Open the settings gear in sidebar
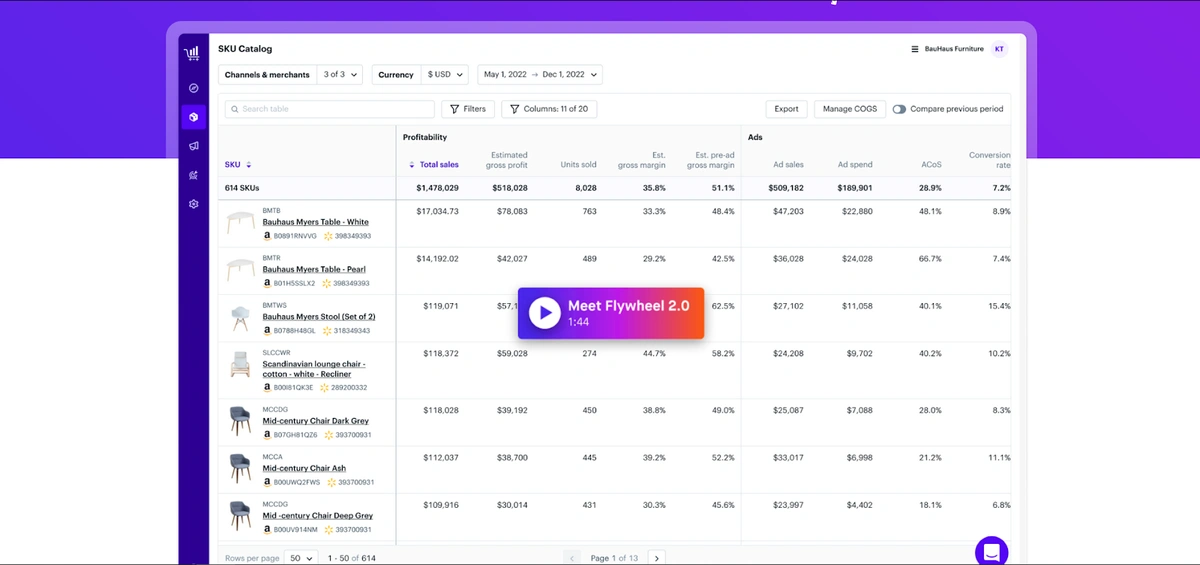Screen dimensions: 1200x565 click(x=193, y=204)
